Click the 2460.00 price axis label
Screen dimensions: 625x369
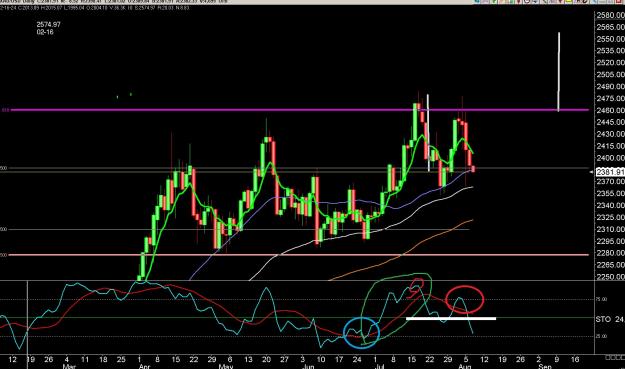point(610,110)
